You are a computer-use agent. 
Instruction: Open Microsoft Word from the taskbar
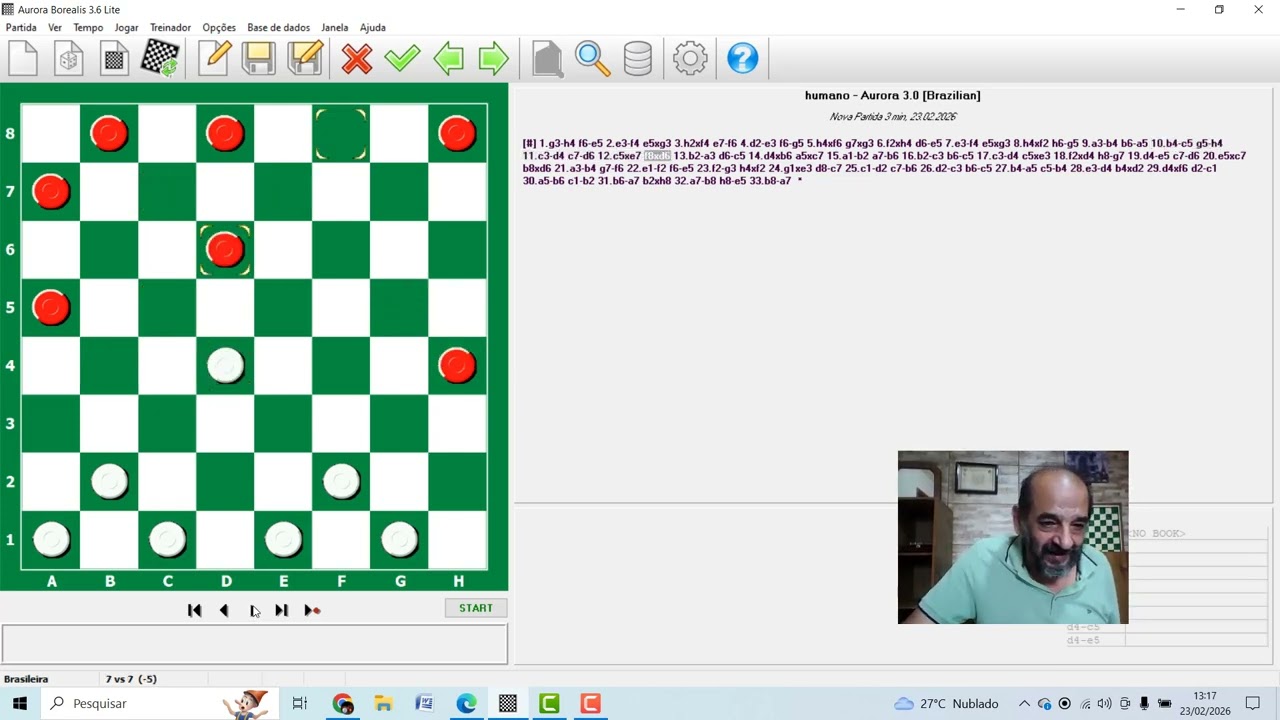424,703
